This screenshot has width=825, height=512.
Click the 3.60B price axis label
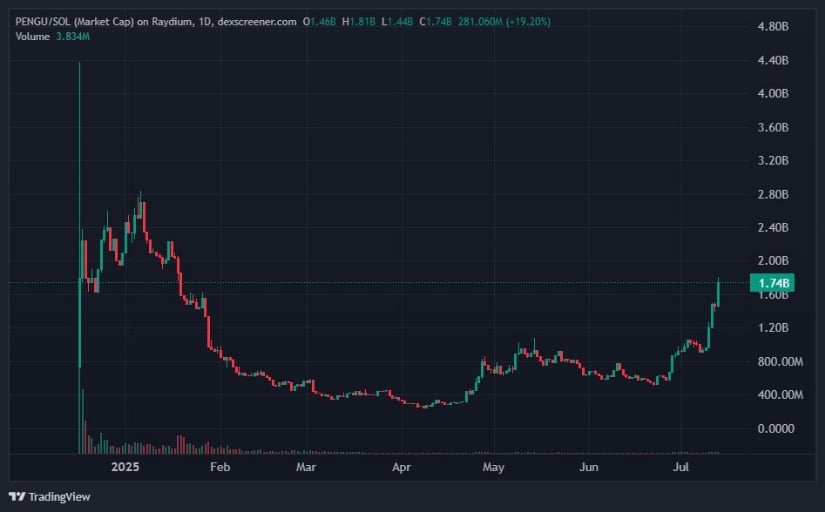[773, 127]
